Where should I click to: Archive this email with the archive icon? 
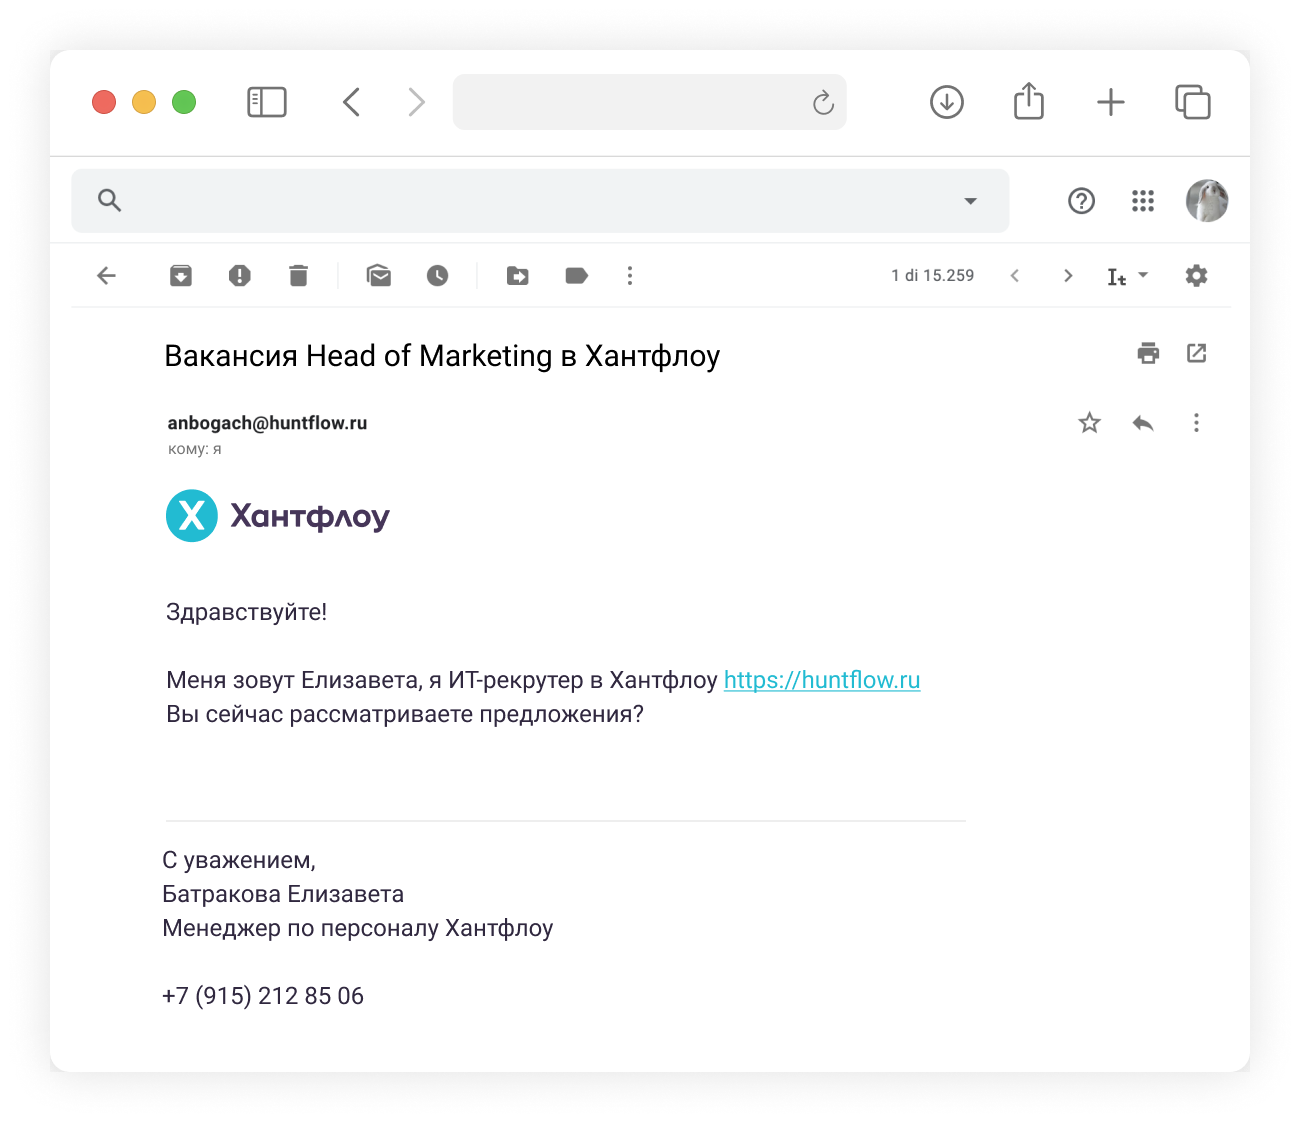[181, 276]
